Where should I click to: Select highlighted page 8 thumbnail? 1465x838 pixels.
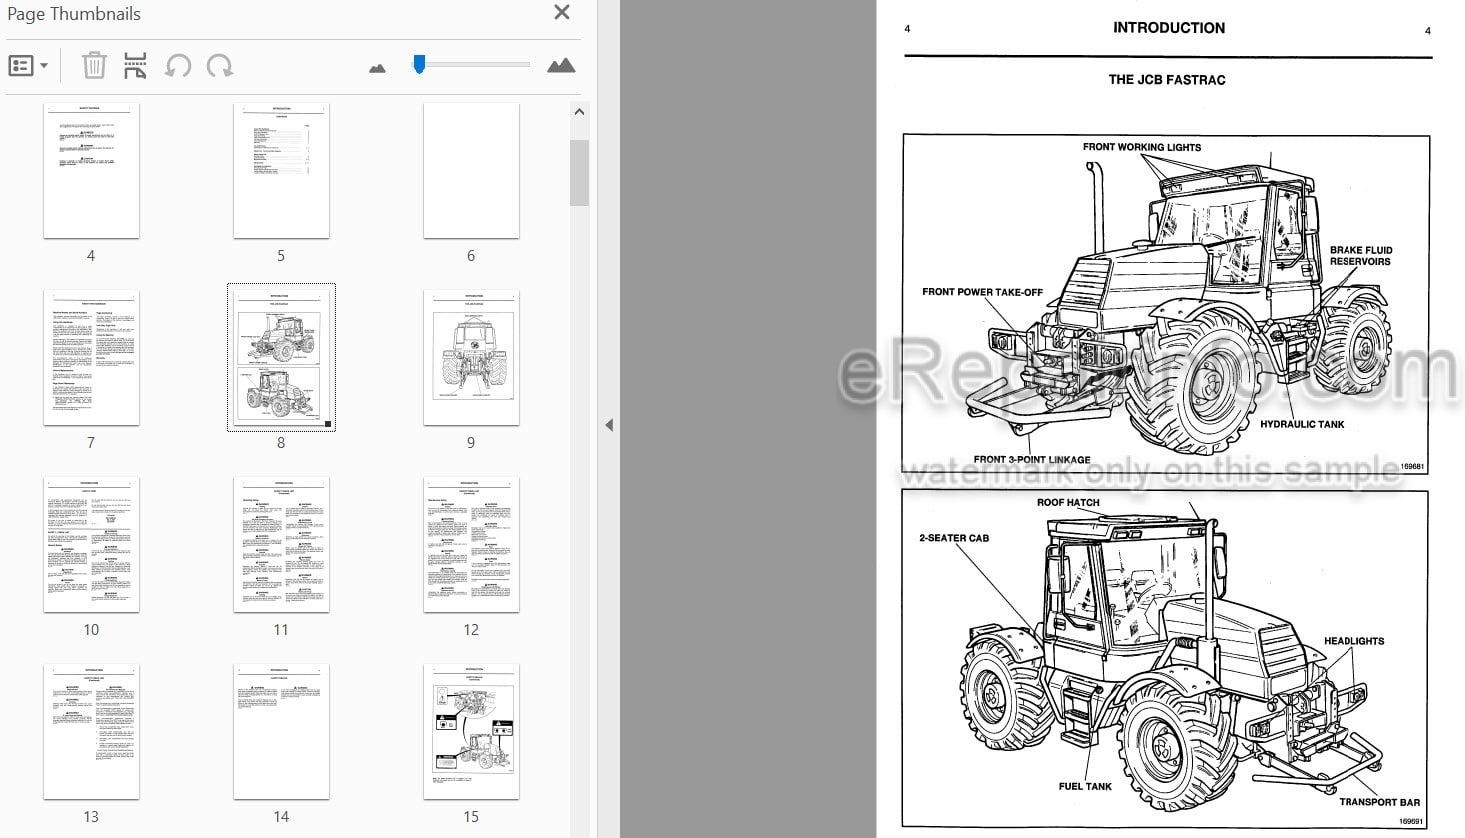[x=281, y=358]
